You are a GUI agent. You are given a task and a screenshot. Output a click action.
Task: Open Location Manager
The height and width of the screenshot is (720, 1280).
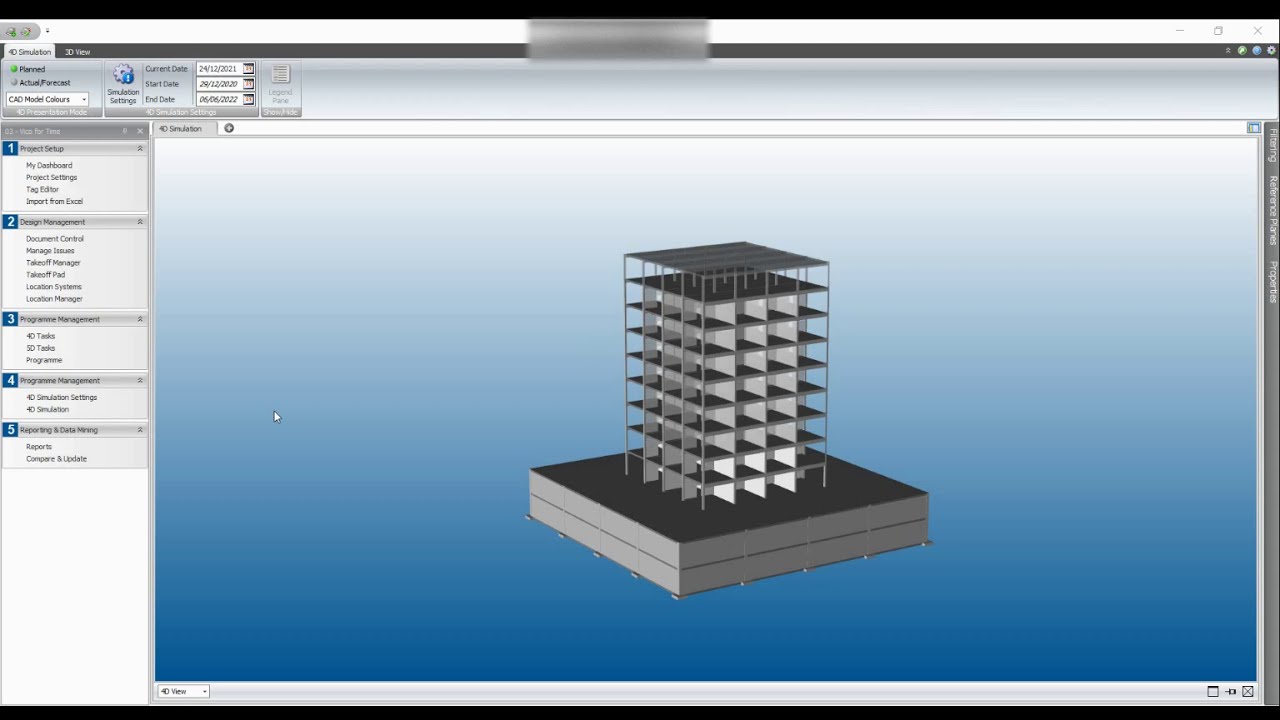(54, 299)
